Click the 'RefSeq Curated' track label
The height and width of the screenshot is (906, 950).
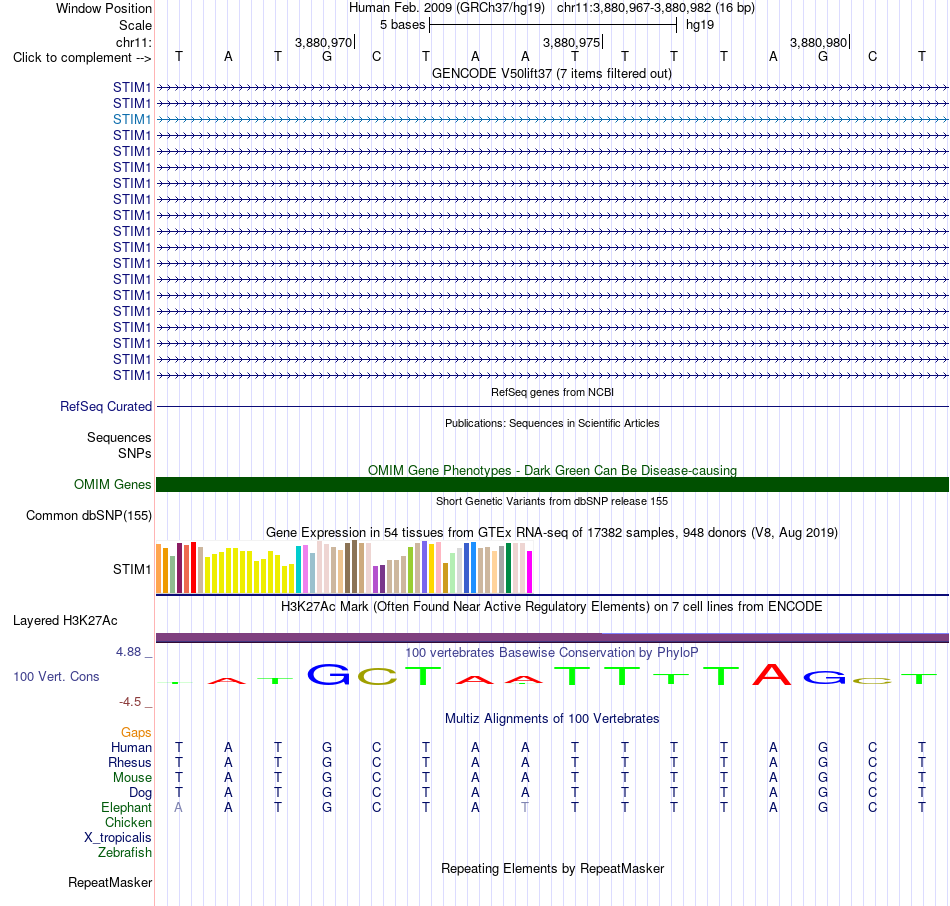coord(105,407)
